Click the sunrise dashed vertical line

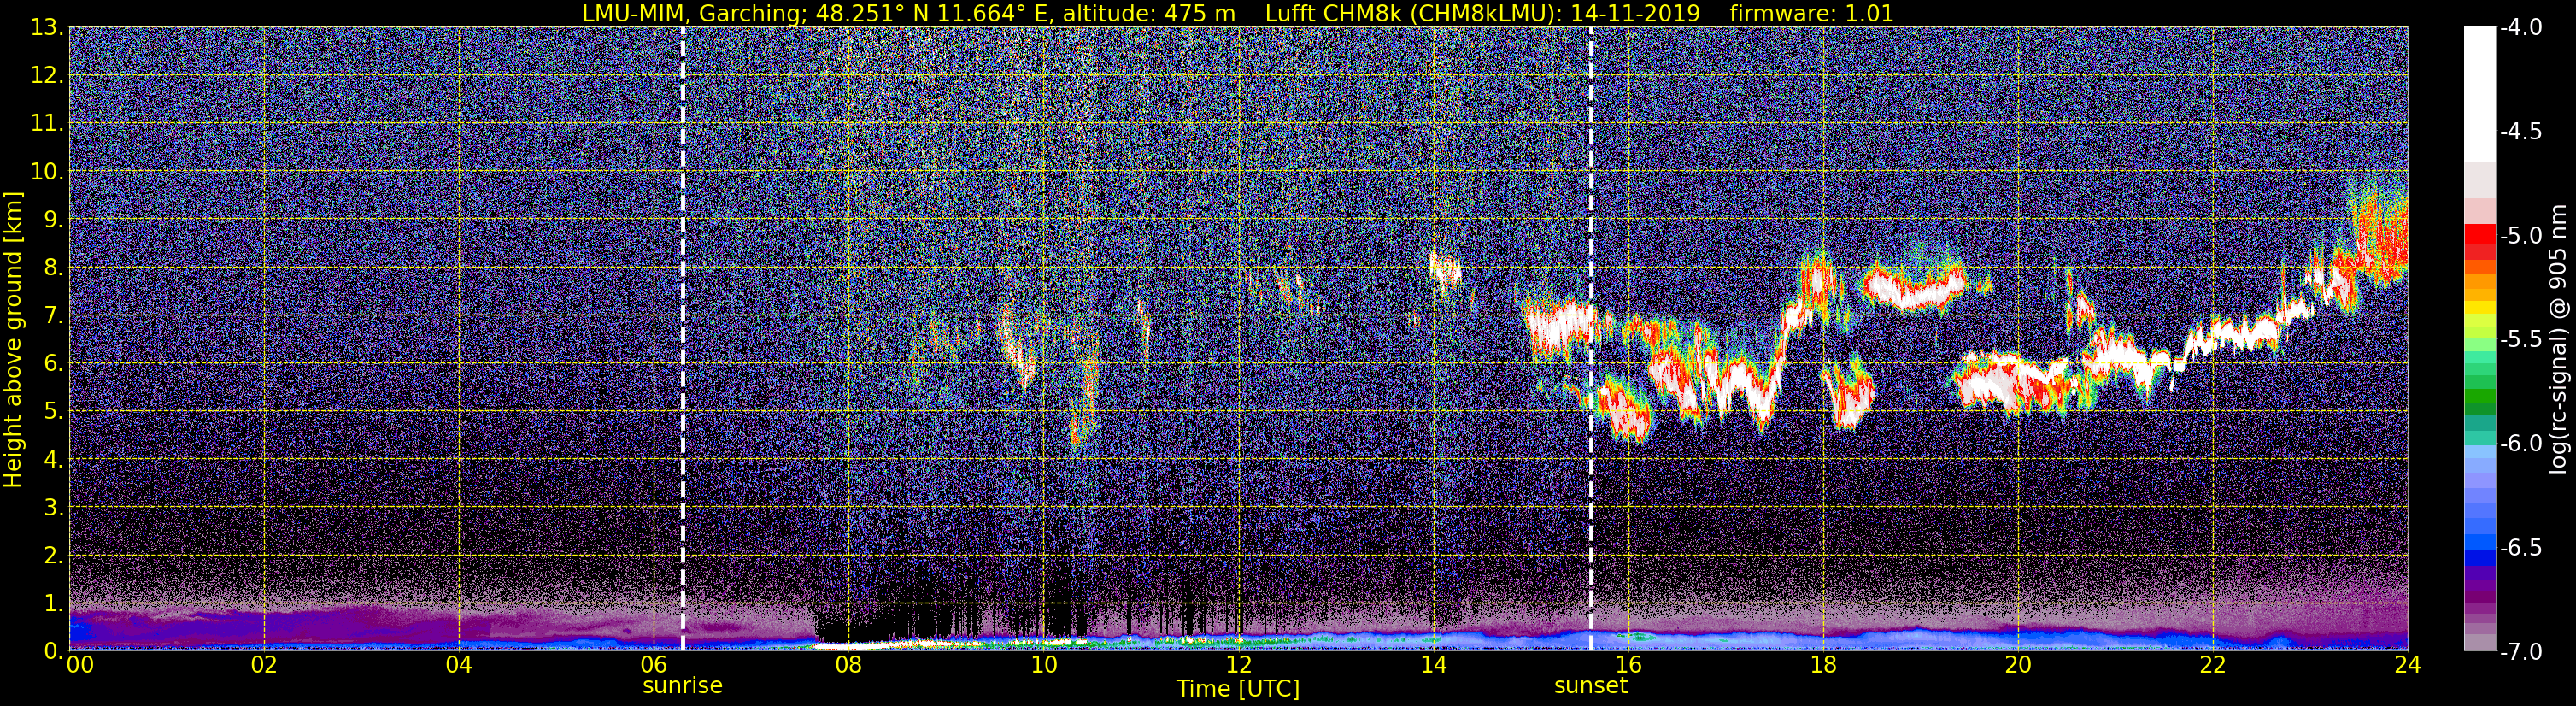[683, 339]
